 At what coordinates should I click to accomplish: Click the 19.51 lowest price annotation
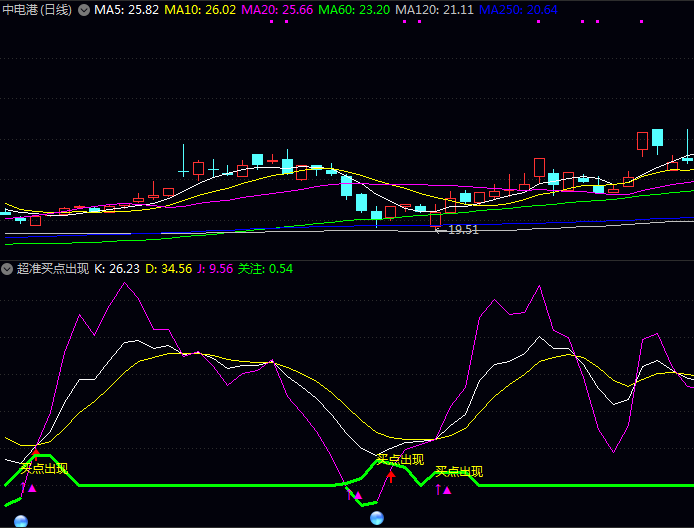(x=462, y=229)
